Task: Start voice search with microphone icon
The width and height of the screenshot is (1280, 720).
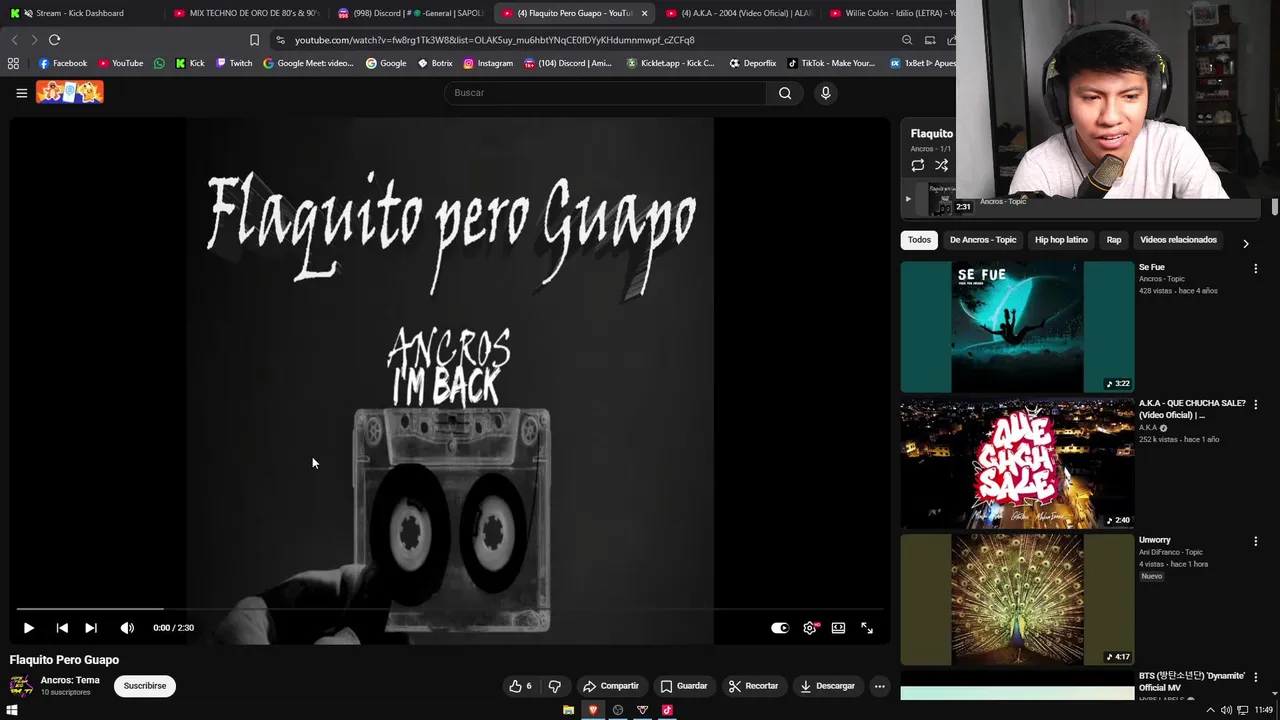Action: (x=825, y=93)
